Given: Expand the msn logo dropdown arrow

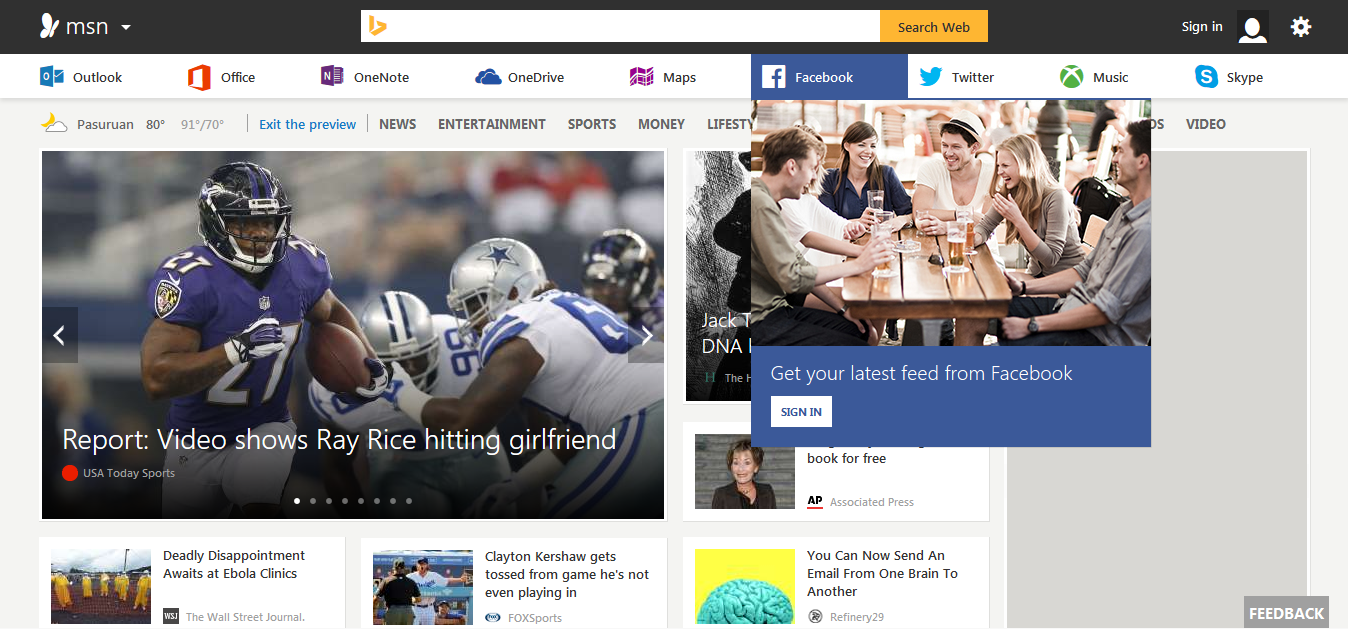Looking at the screenshot, I should (x=126, y=28).
